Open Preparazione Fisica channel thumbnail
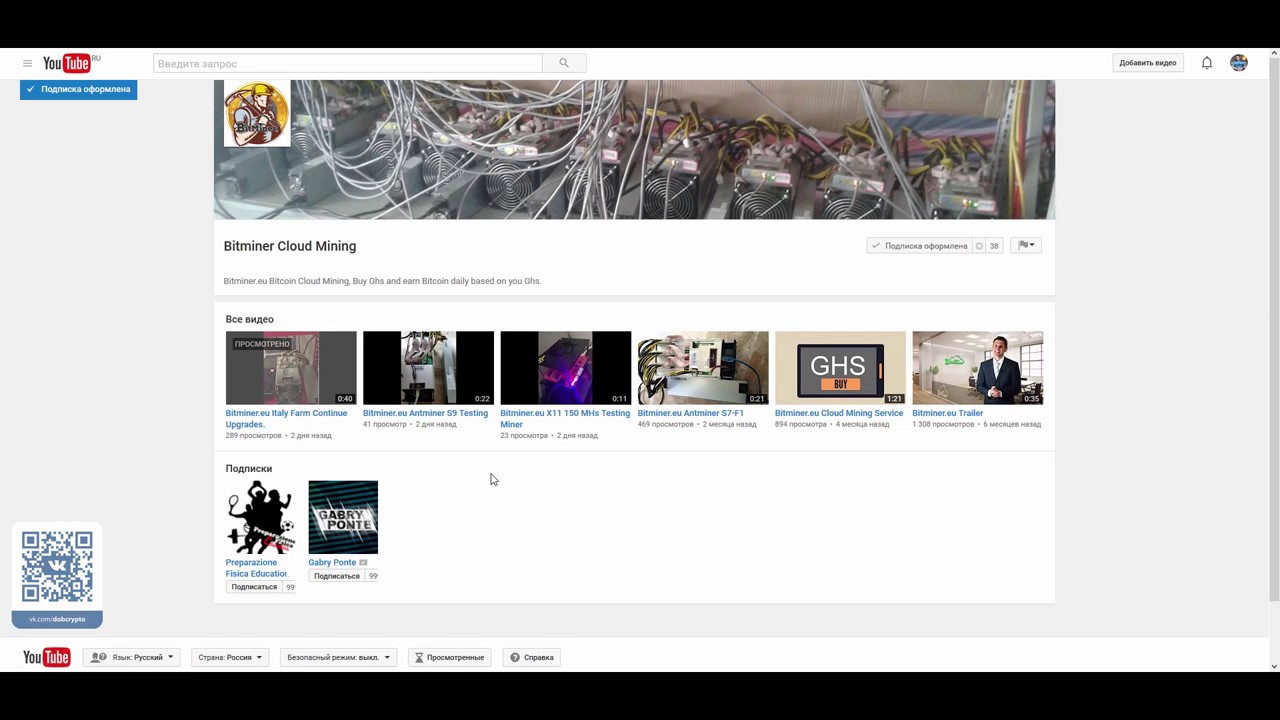 [x=260, y=517]
